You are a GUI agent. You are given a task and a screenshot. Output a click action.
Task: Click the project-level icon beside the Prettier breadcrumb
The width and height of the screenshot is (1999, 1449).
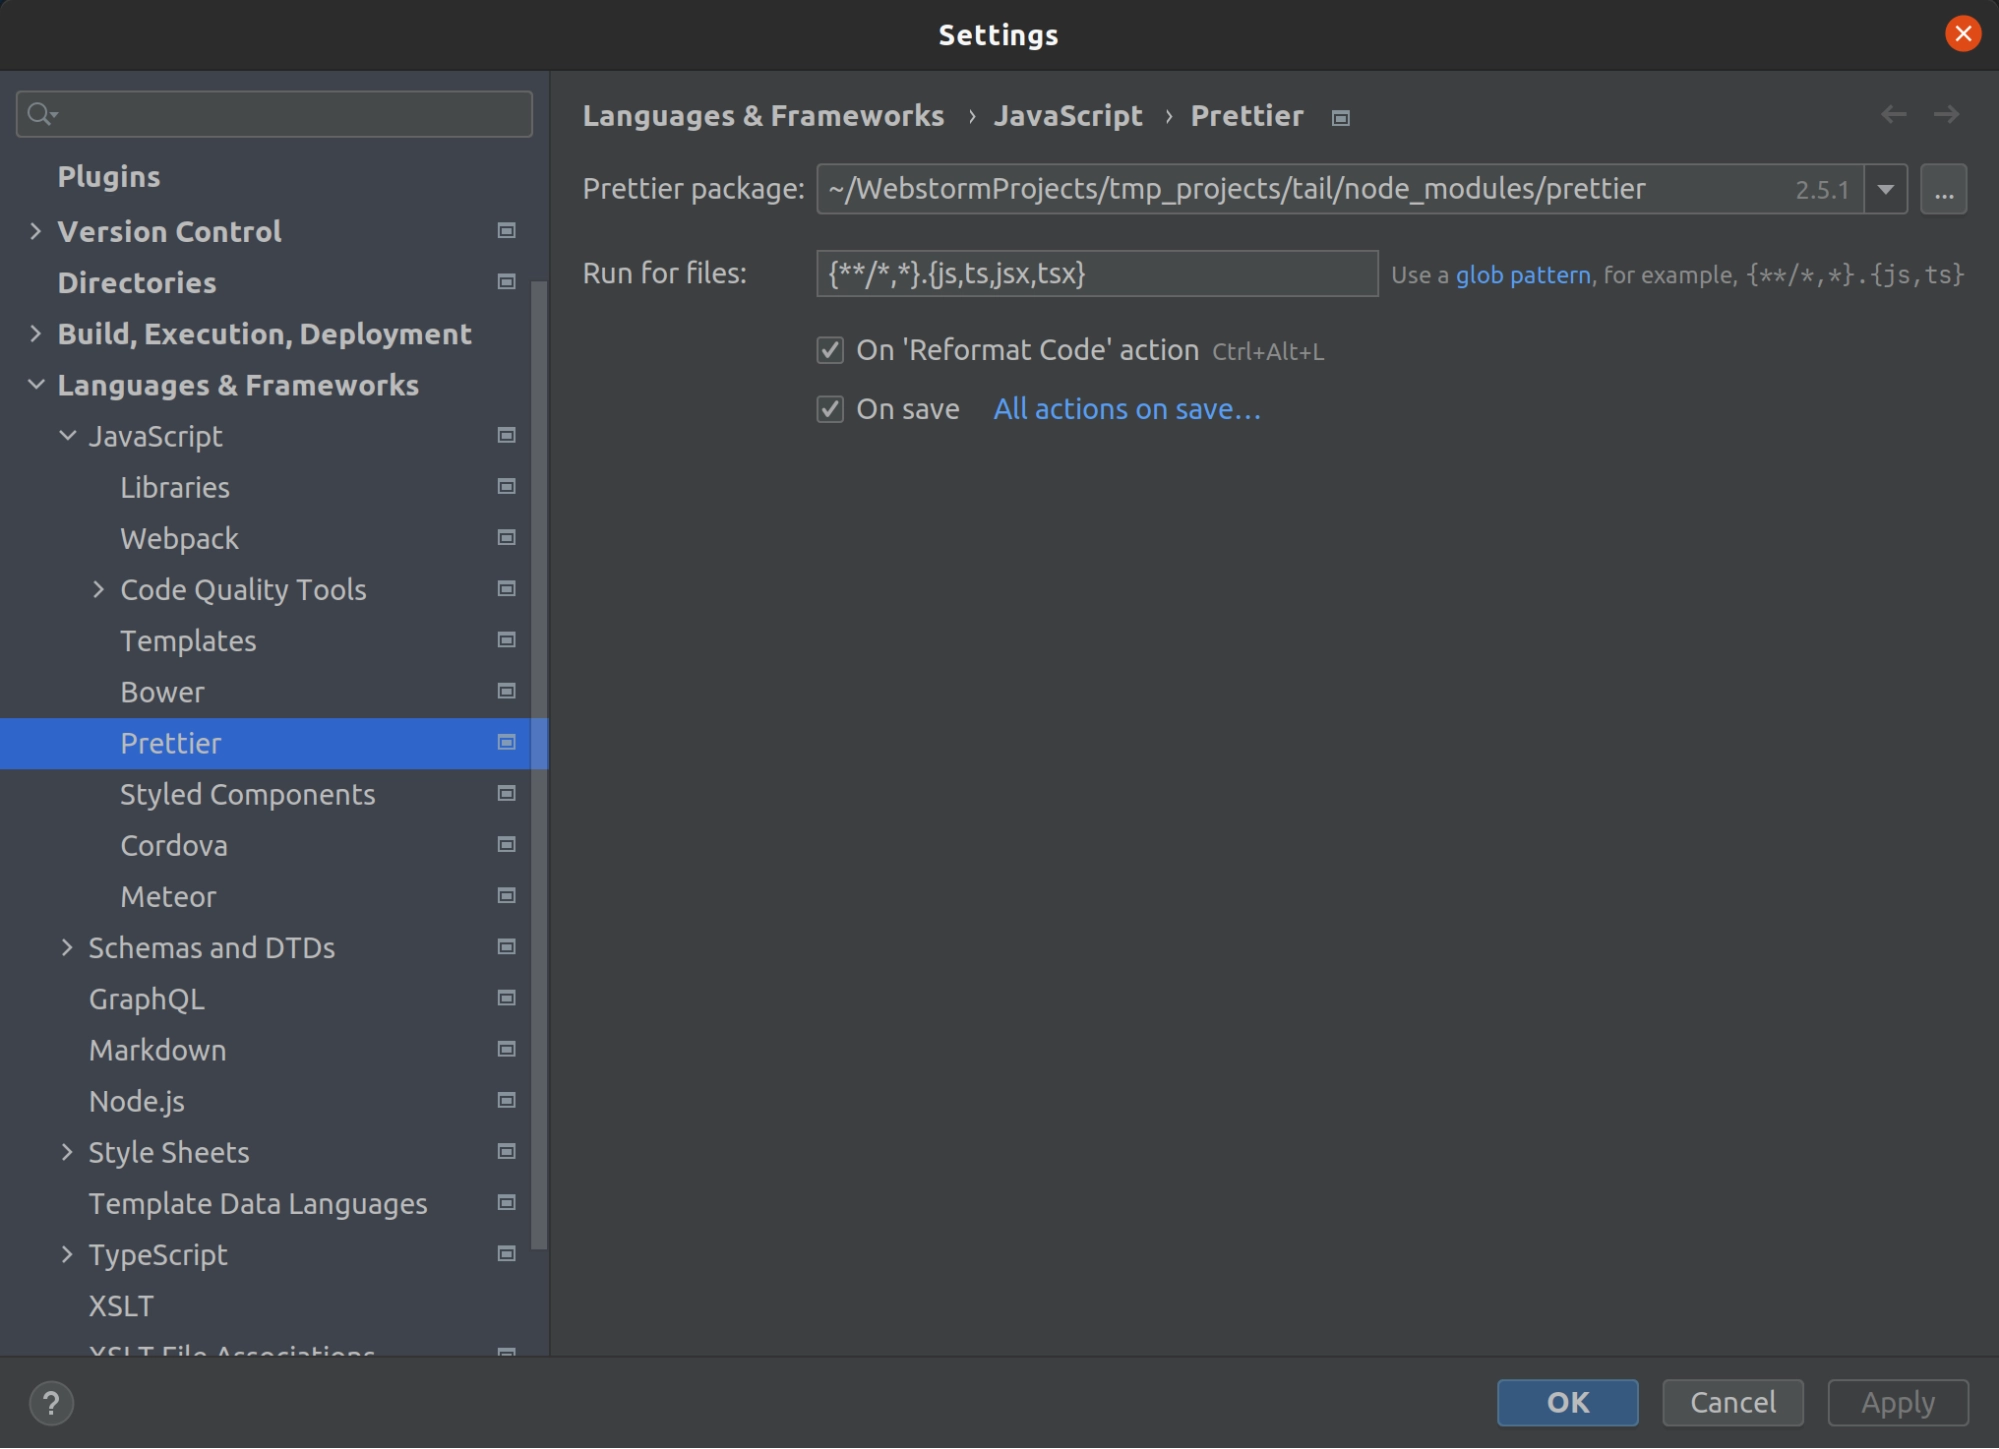tap(1341, 118)
